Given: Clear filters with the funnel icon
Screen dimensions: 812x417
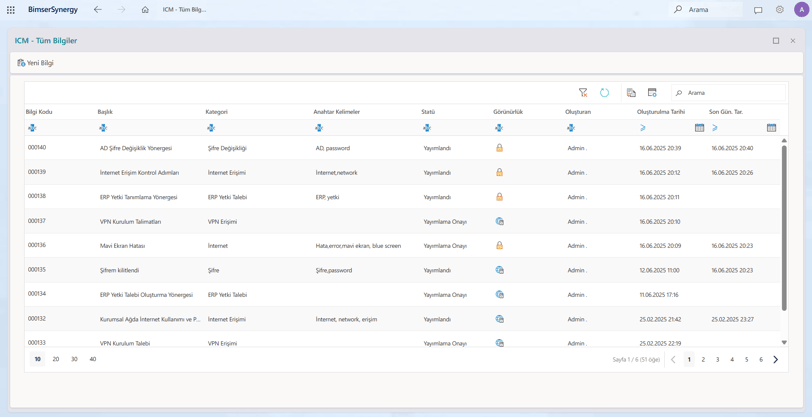Looking at the screenshot, I should coord(583,93).
